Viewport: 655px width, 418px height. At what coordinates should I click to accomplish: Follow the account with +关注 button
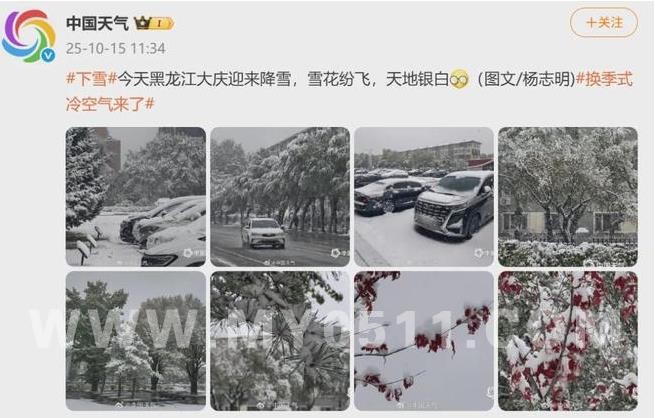coord(604,23)
